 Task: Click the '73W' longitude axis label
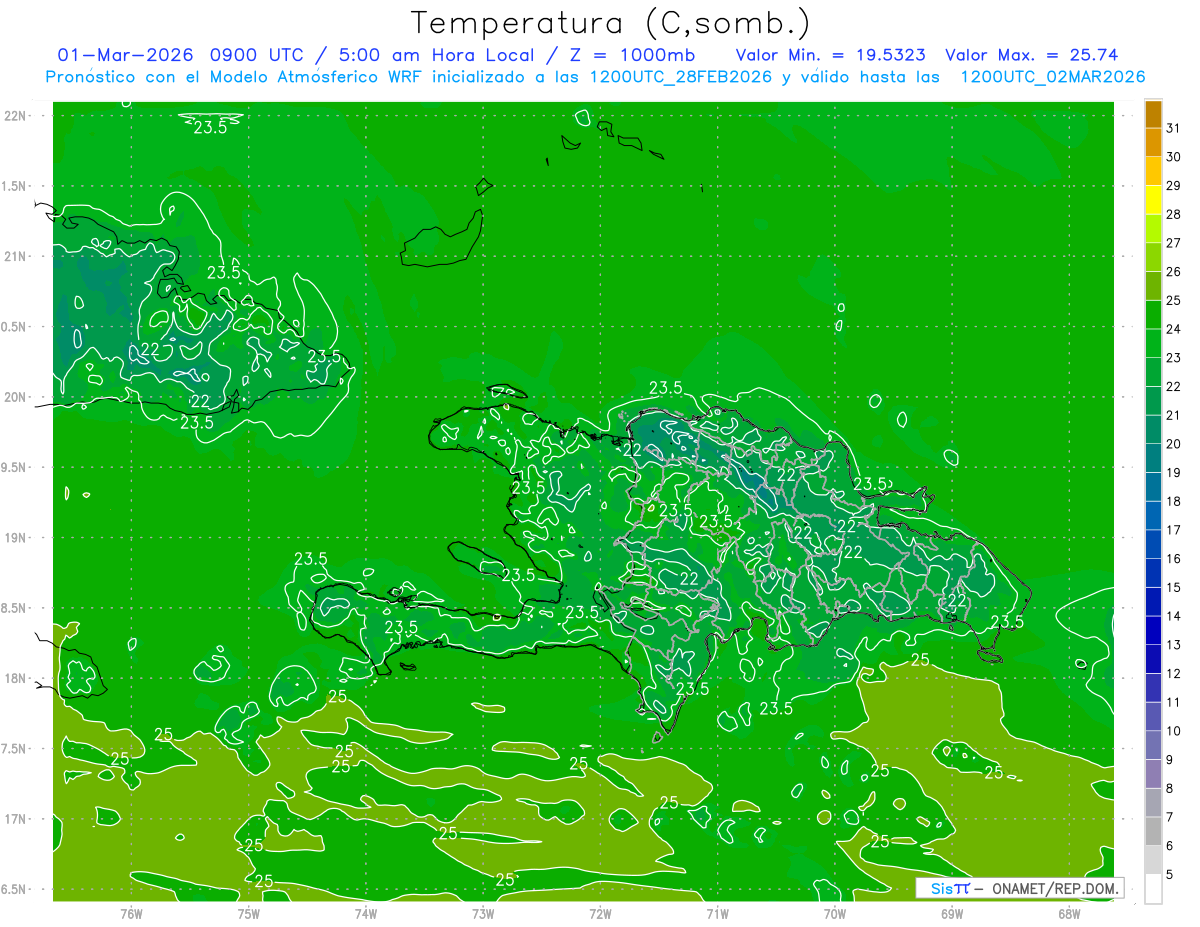point(483,914)
